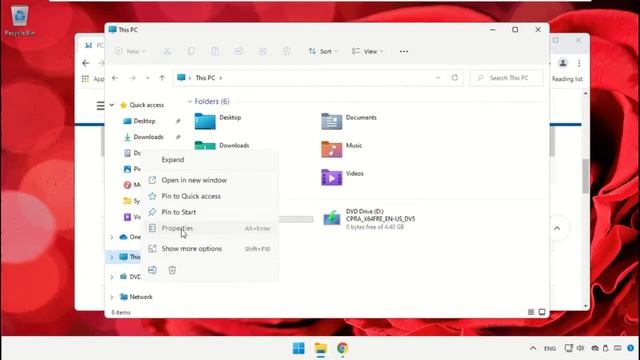Click the Copy icon in toolbar
640x360 pixels.
pyautogui.click(x=191, y=51)
